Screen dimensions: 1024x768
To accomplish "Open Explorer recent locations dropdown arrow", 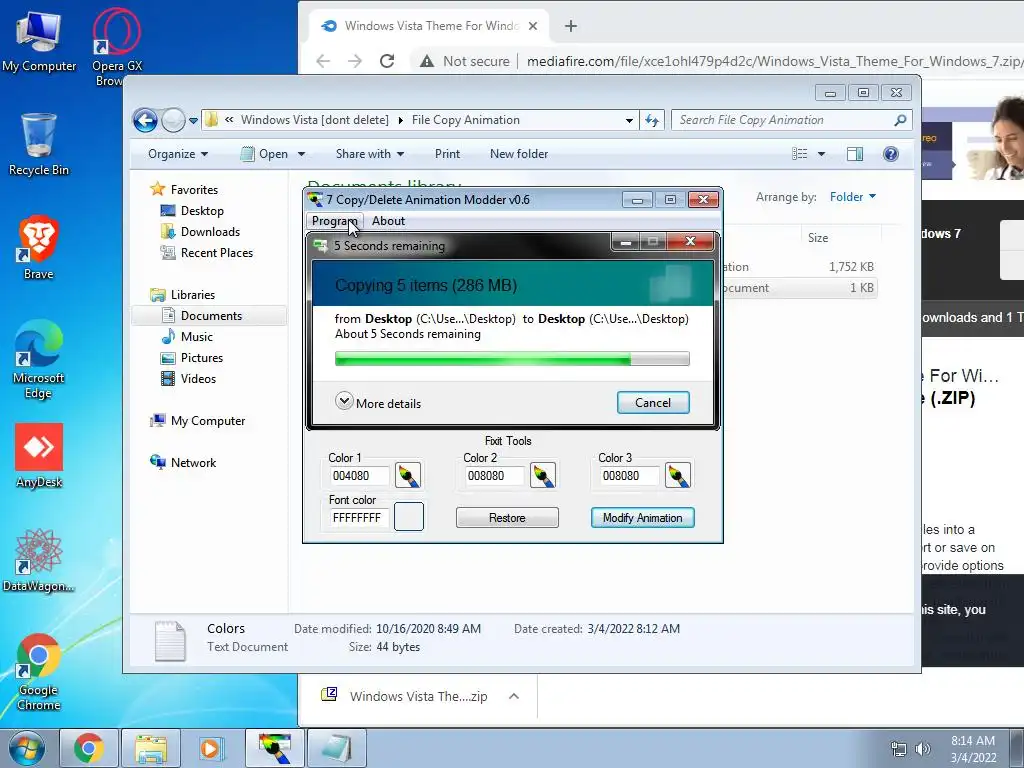I will tap(193, 121).
